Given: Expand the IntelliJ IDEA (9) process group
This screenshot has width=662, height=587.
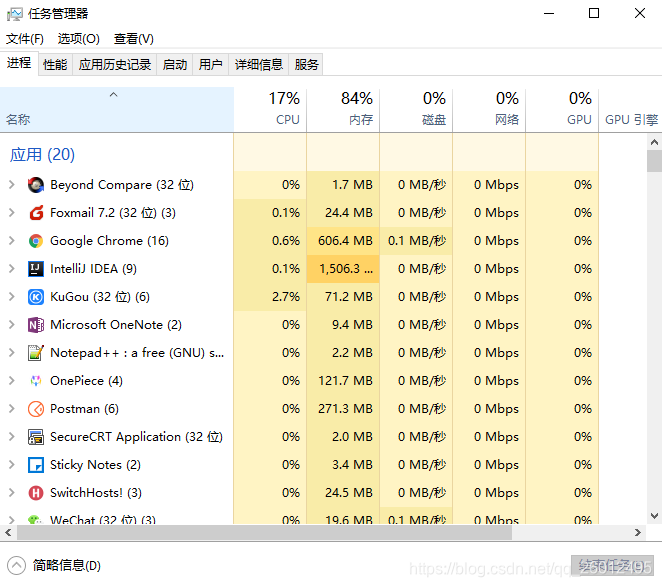Looking at the screenshot, I should click(x=12, y=269).
